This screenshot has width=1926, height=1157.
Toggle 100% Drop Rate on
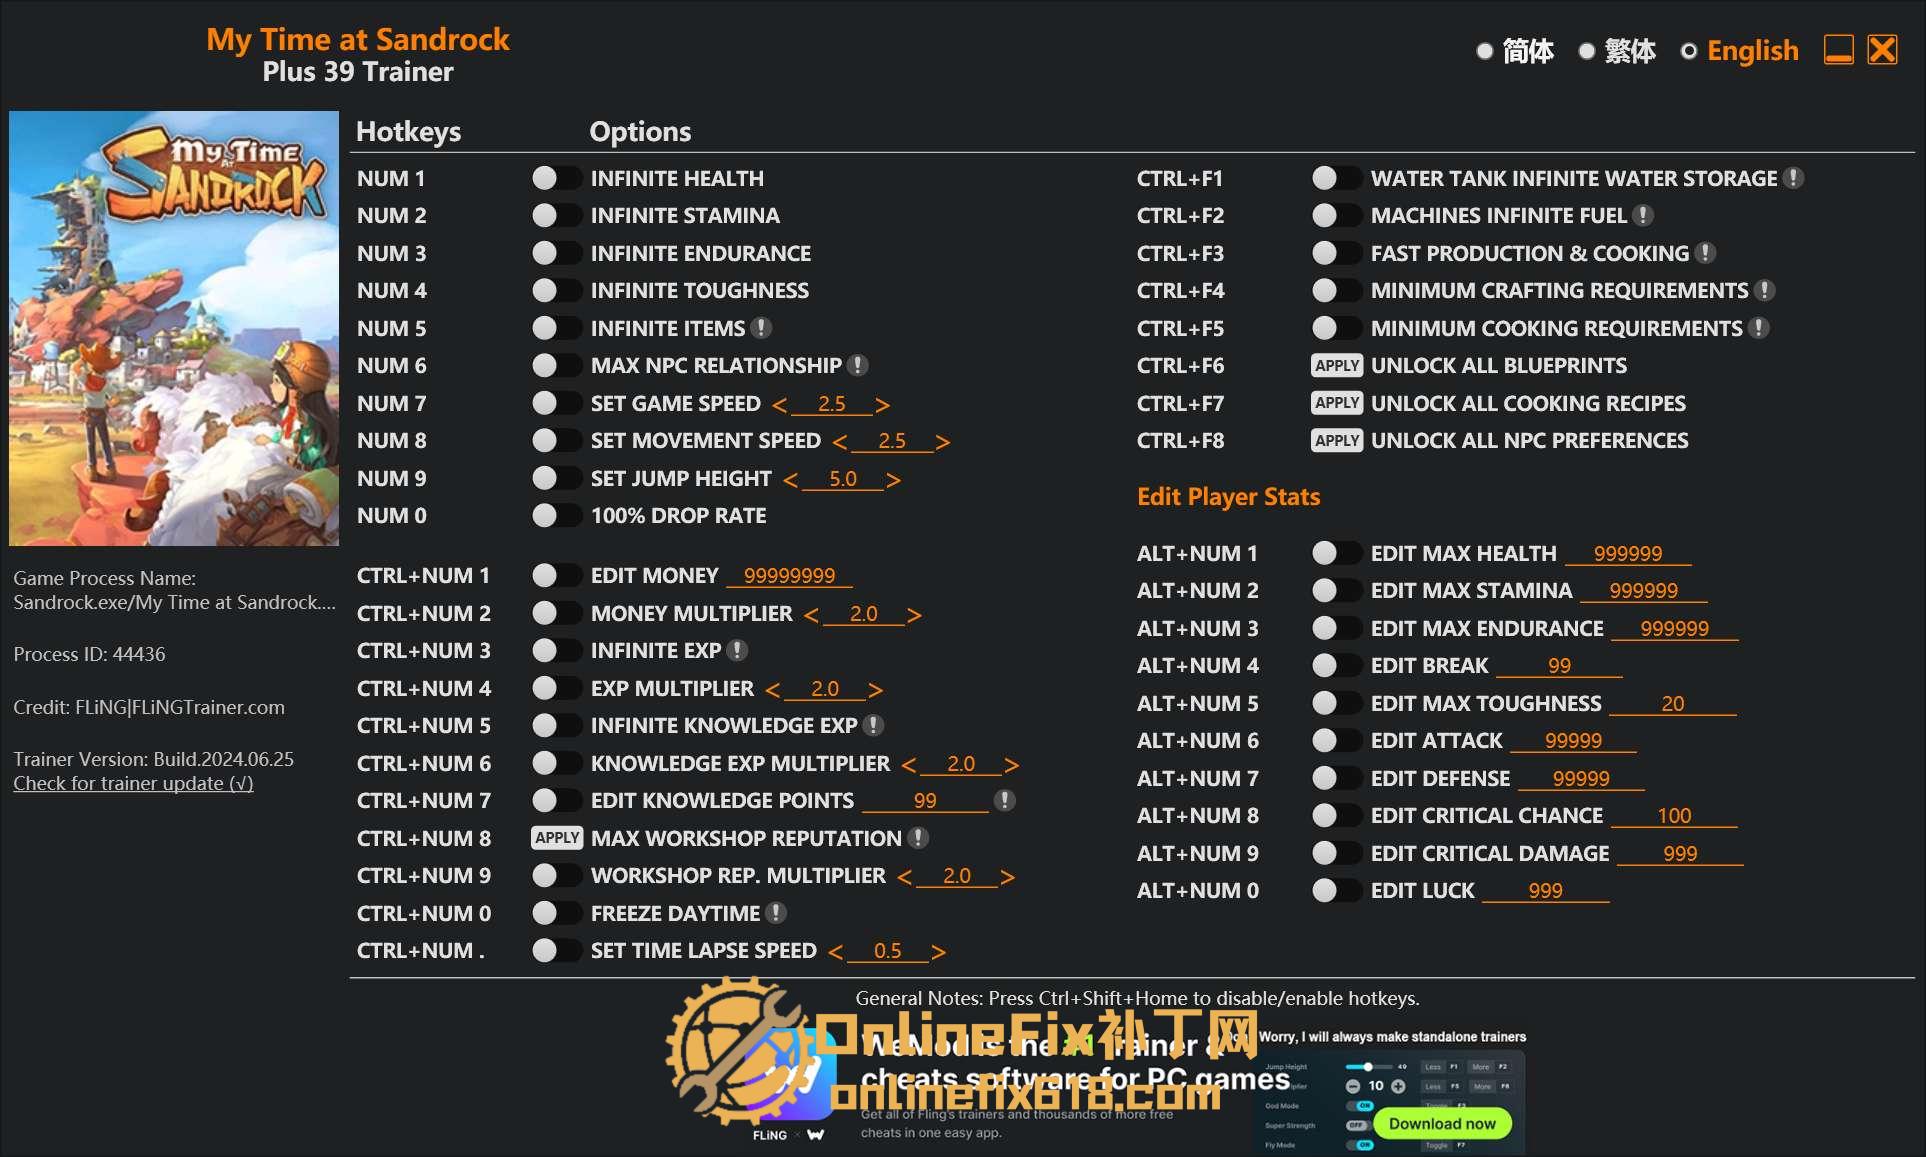[556, 516]
